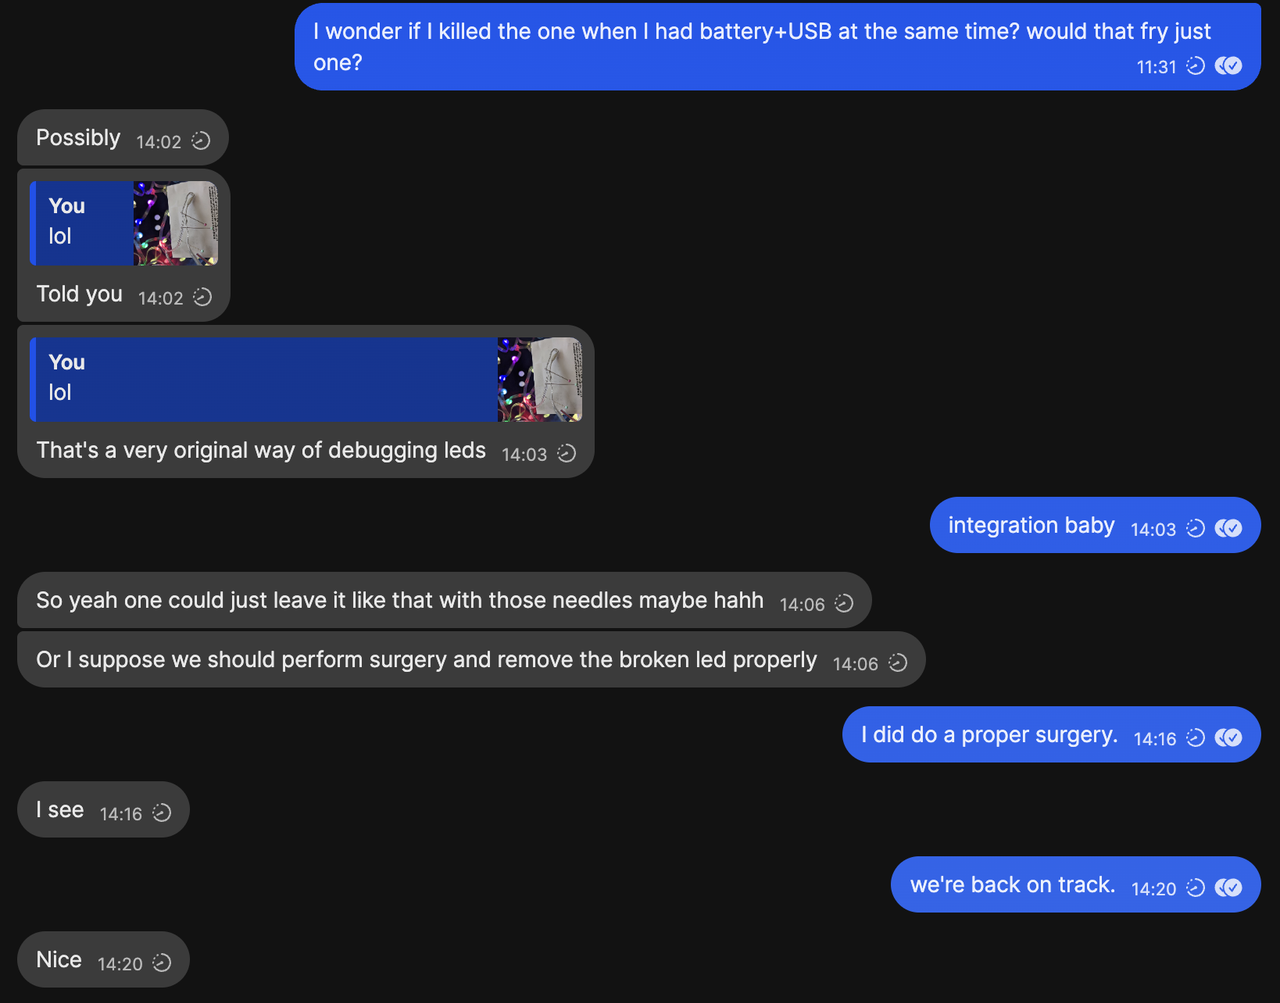Click double-check icon on 'integration baby' message
1280x1003 pixels.
1228,528
